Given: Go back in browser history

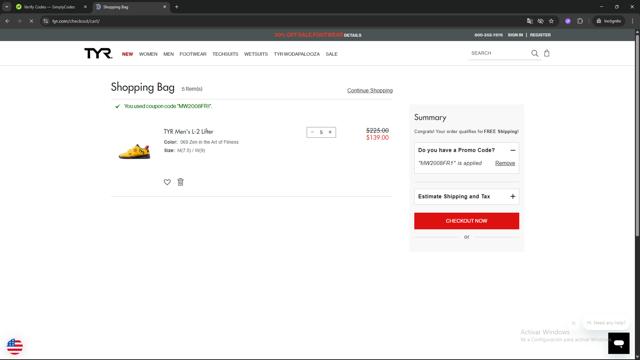Looking at the screenshot, I should (7, 21).
